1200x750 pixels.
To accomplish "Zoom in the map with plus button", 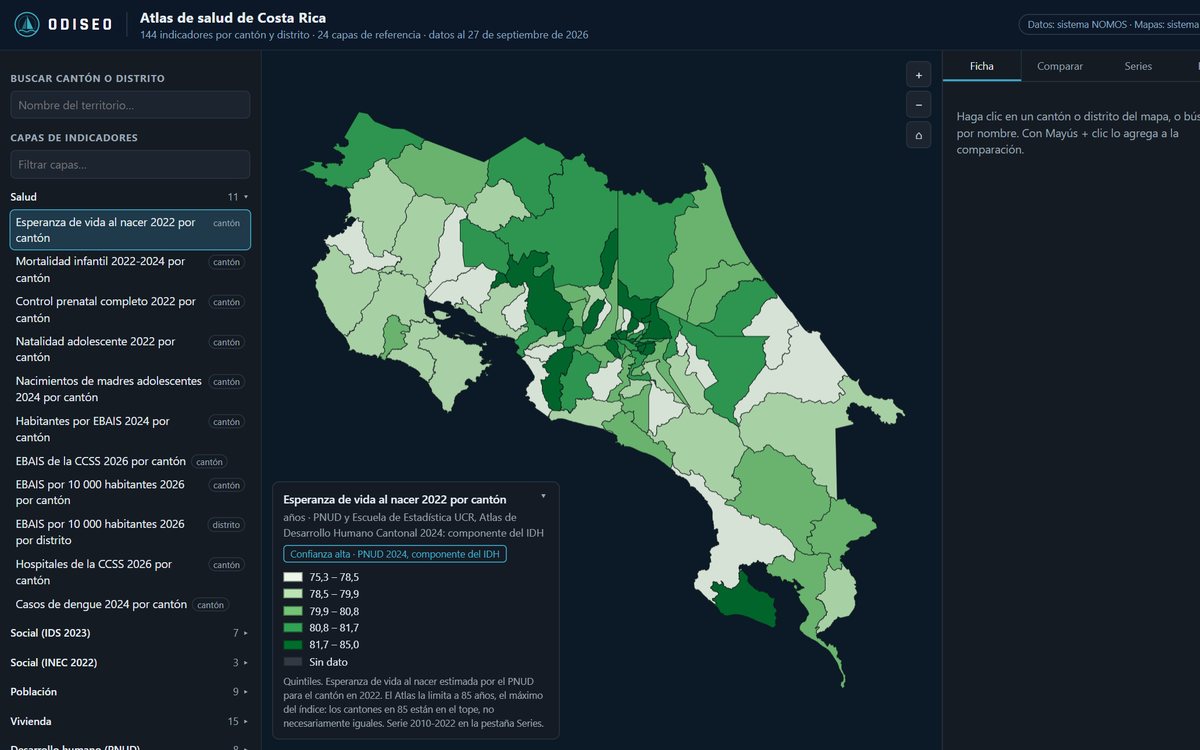I will point(919,75).
